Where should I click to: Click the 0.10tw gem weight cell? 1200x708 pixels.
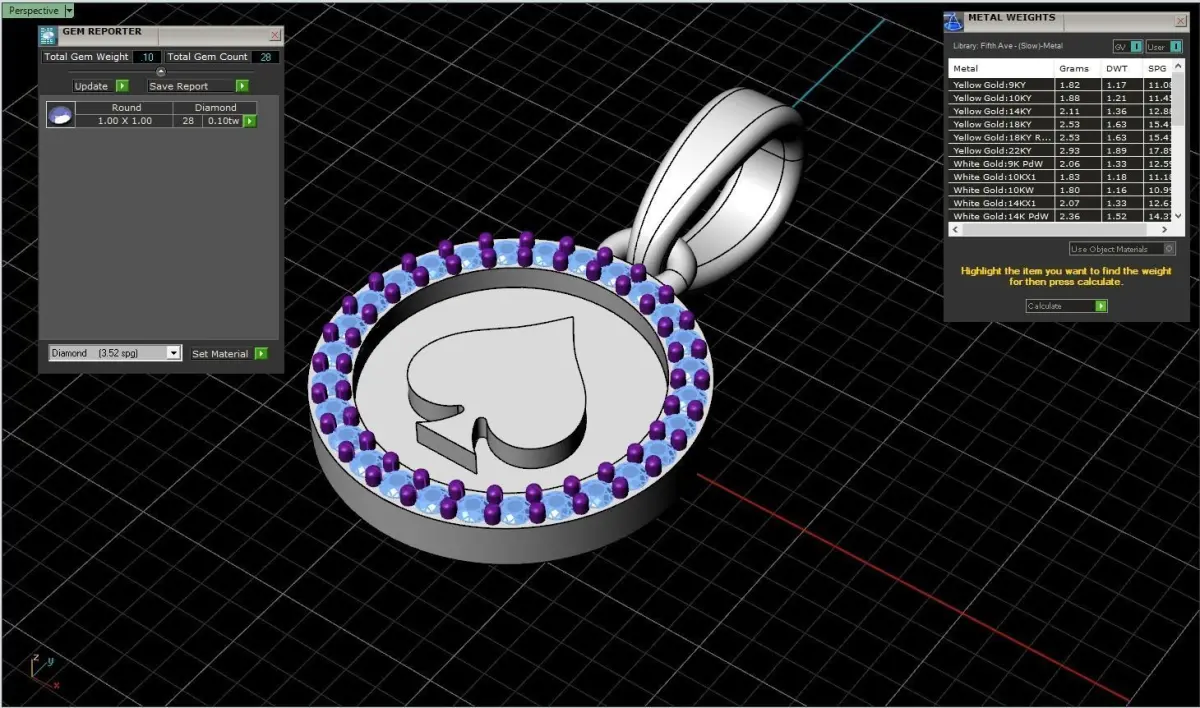[x=223, y=120]
